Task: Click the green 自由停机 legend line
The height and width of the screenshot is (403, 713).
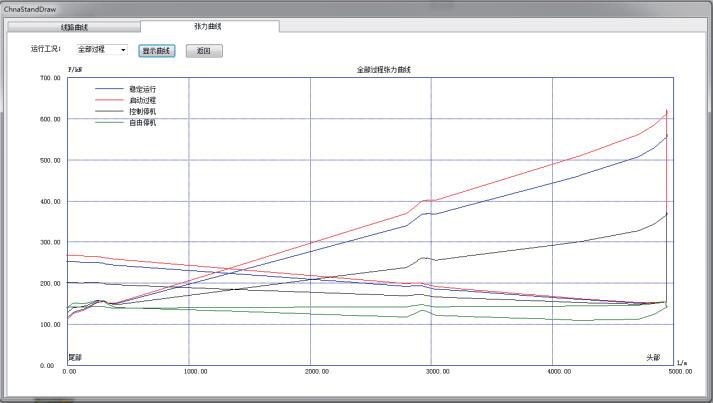Action: (x=109, y=122)
